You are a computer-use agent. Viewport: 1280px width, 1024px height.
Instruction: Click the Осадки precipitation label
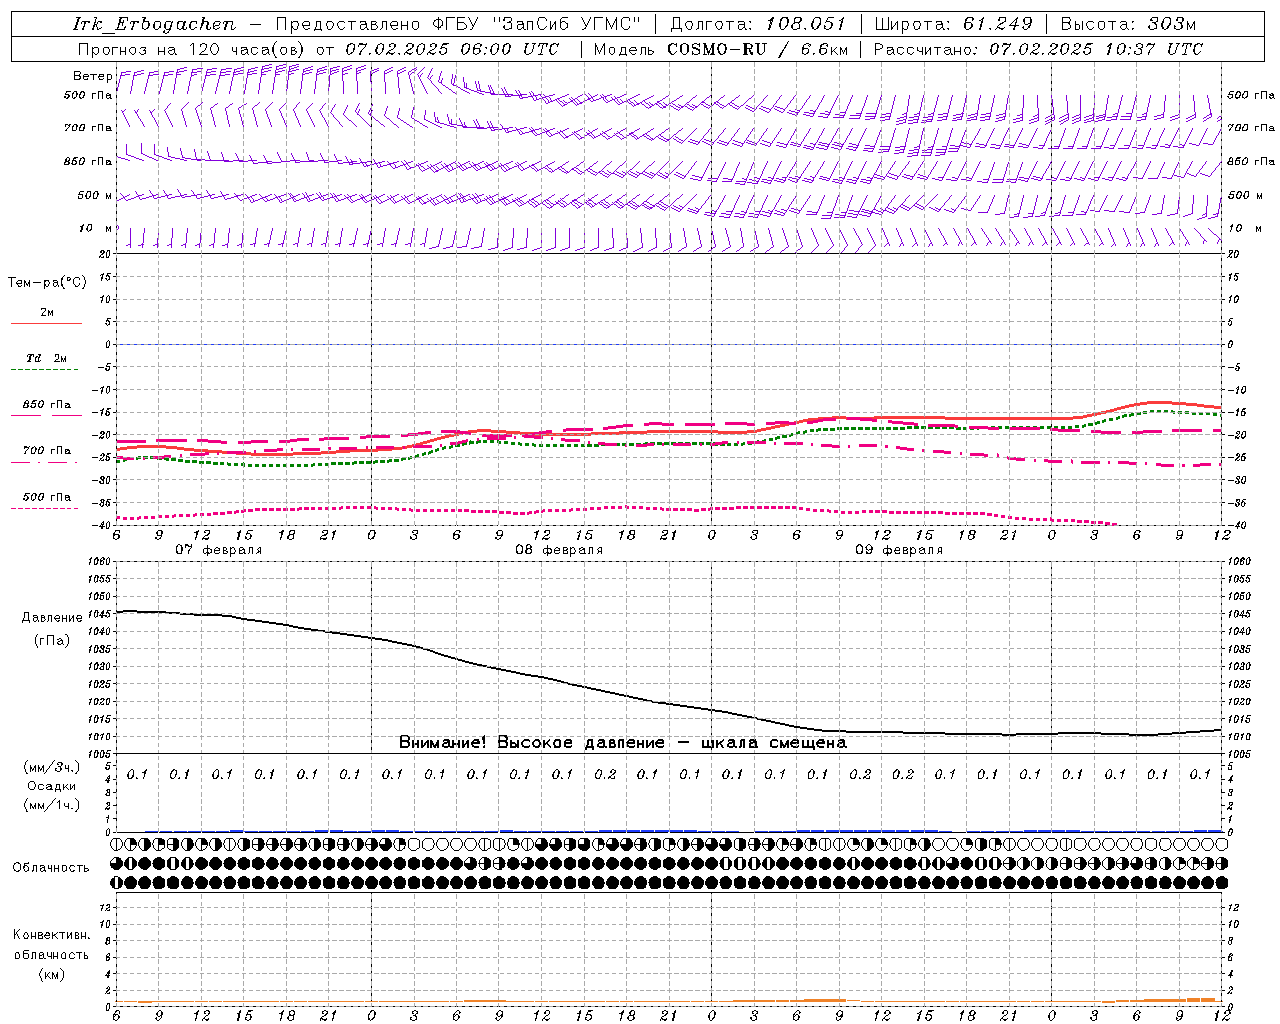click(x=52, y=786)
